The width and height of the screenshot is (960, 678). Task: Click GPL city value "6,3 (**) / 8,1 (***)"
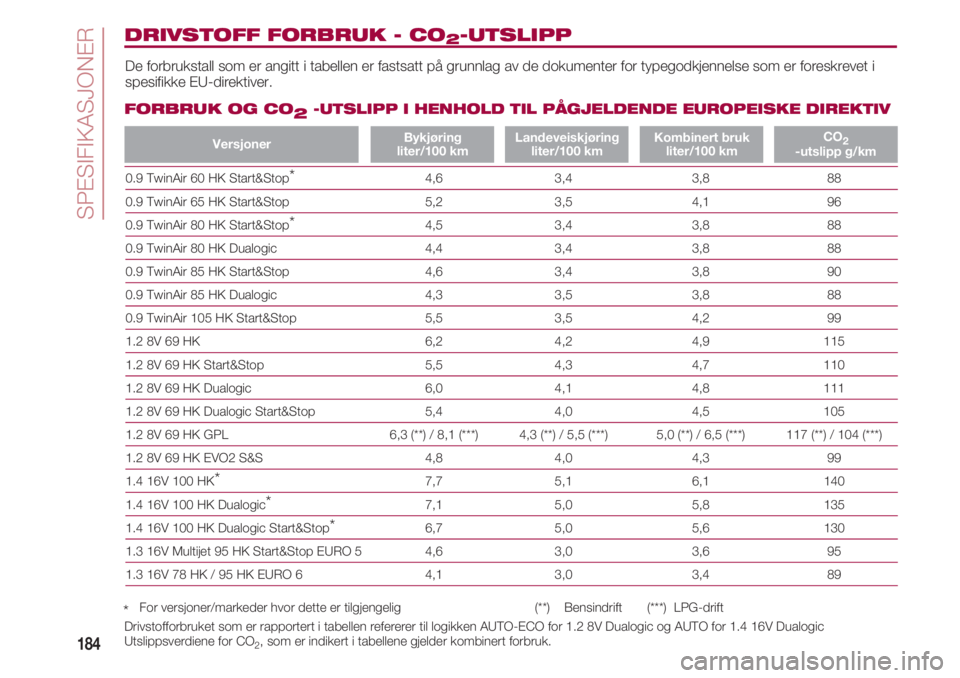(433, 435)
